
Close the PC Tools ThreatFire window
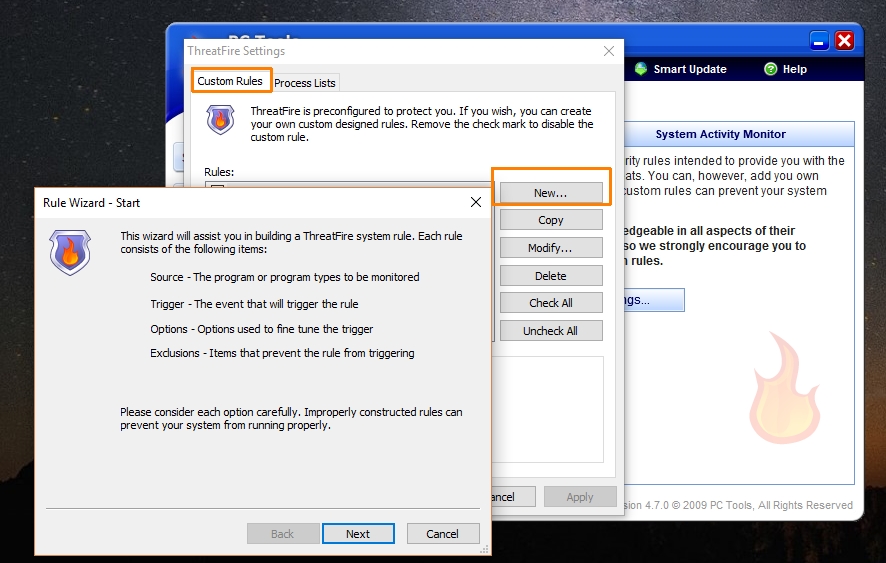844,41
